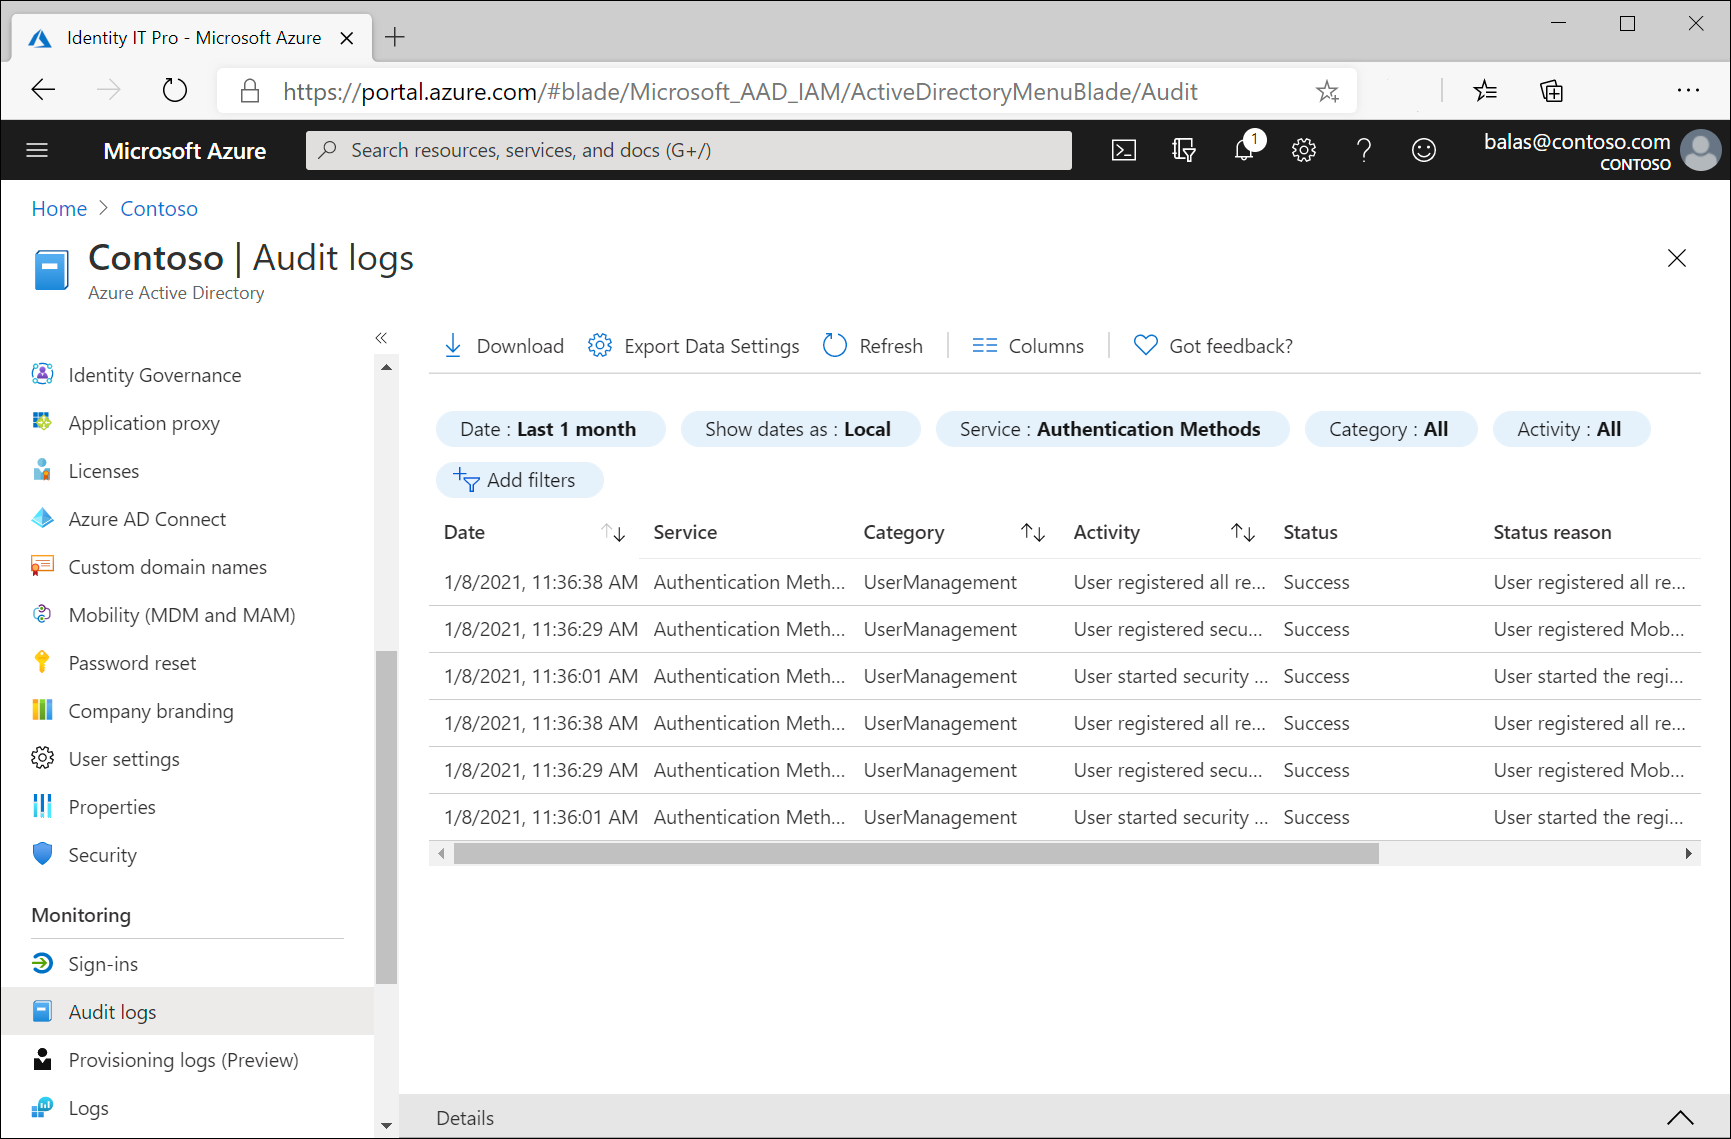Open the notifications bell
The image size is (1731, 1139).
tap(1245, 150)
